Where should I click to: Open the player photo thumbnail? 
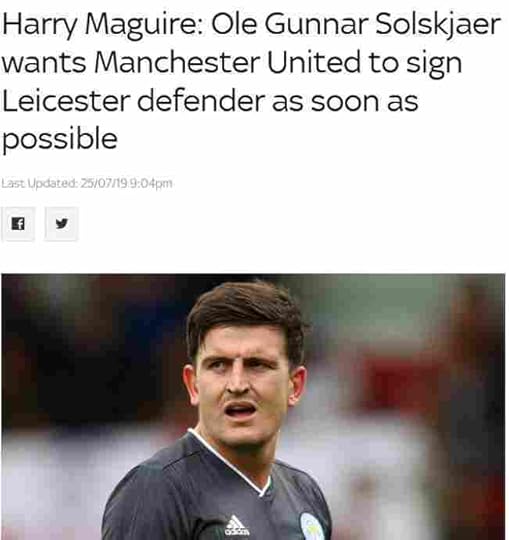[253, 407]
